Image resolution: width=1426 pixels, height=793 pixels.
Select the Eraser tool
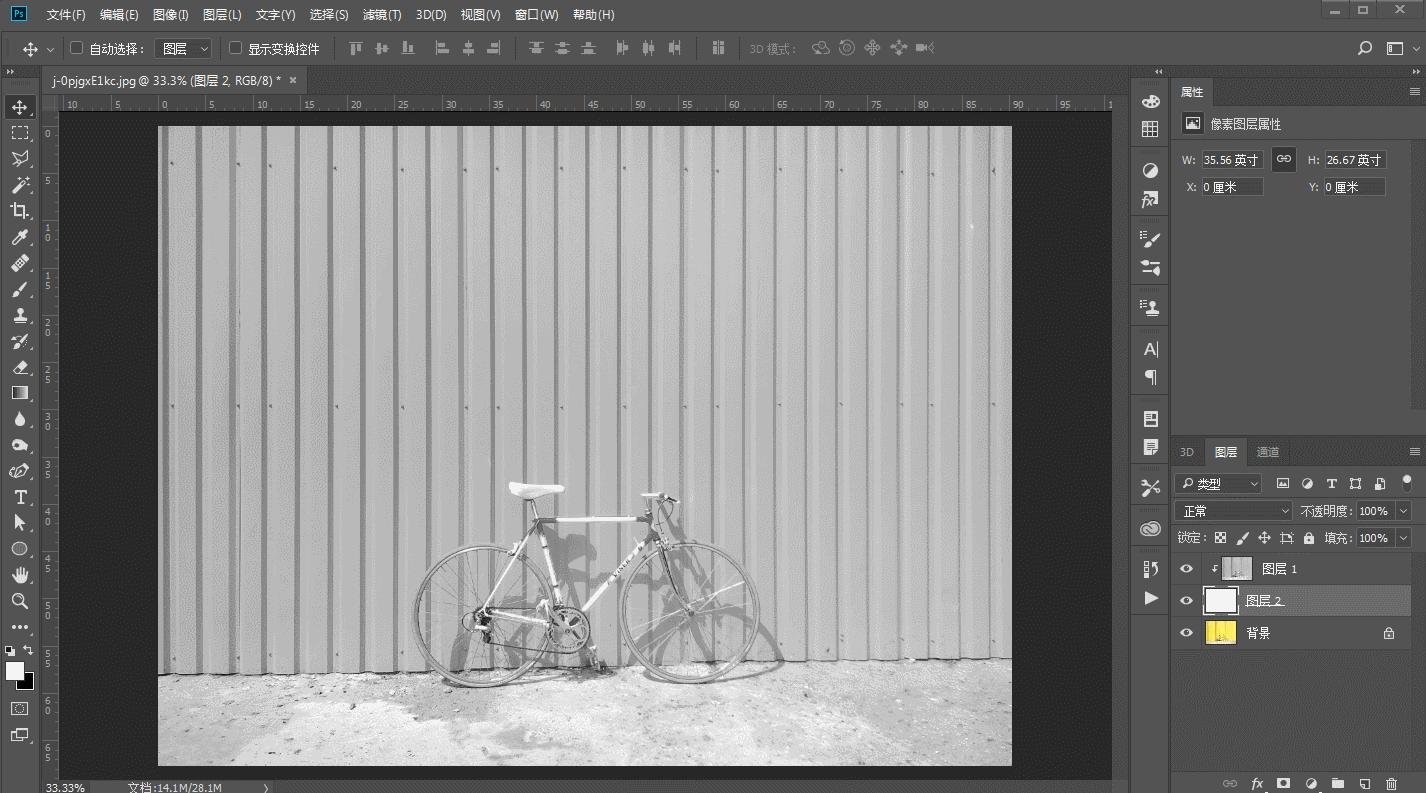coord(19,367)
